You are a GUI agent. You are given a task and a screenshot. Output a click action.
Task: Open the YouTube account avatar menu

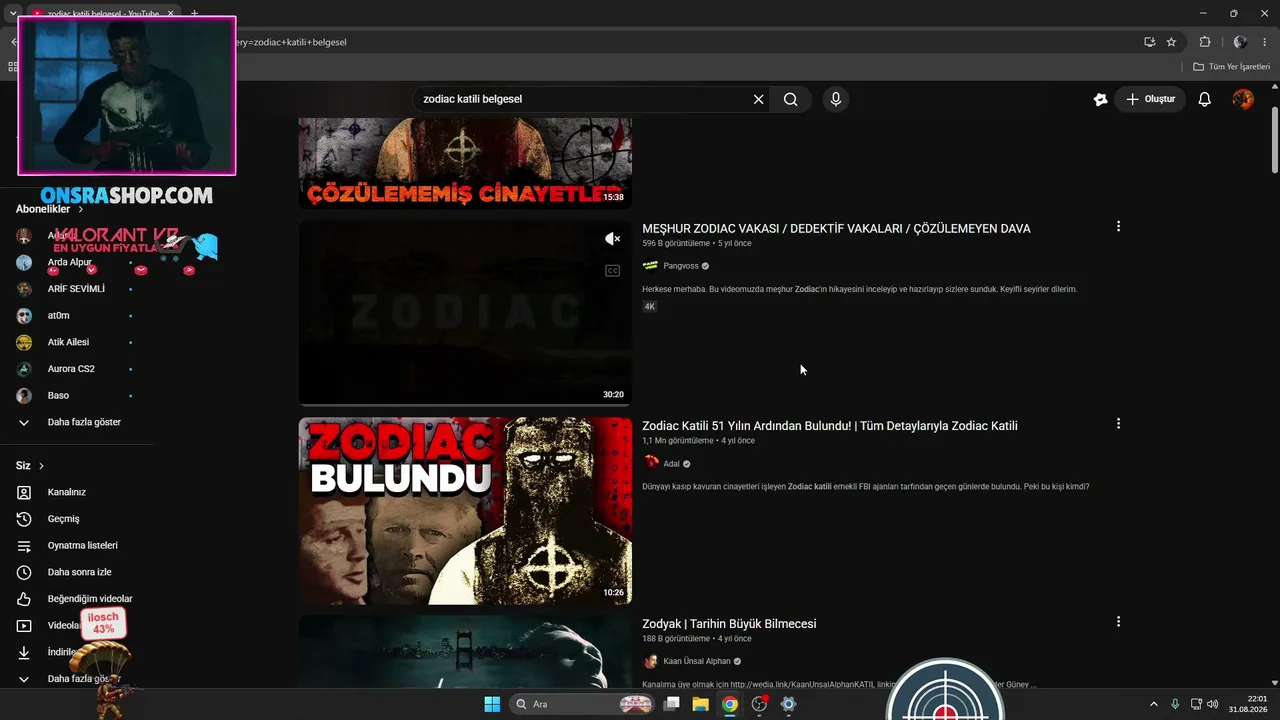[x=1243, y=99]
